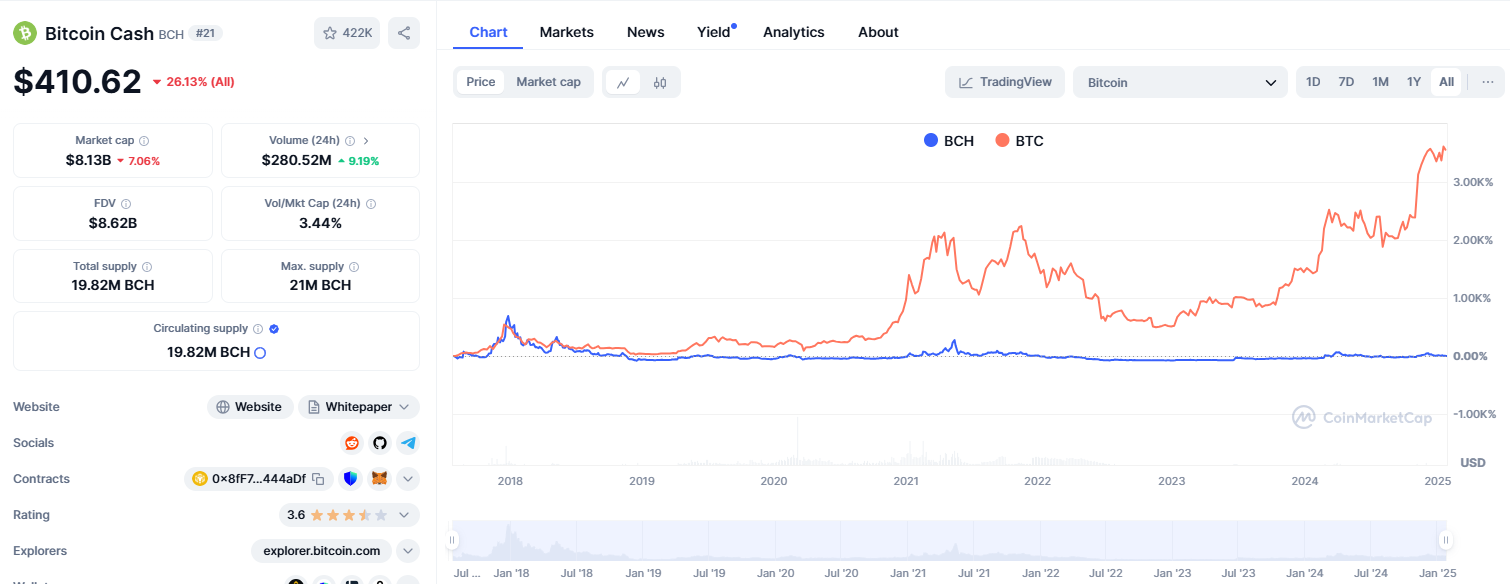Set chart range to All
Viewport: 1510px width, 584px height.
tap(1446, 82)
